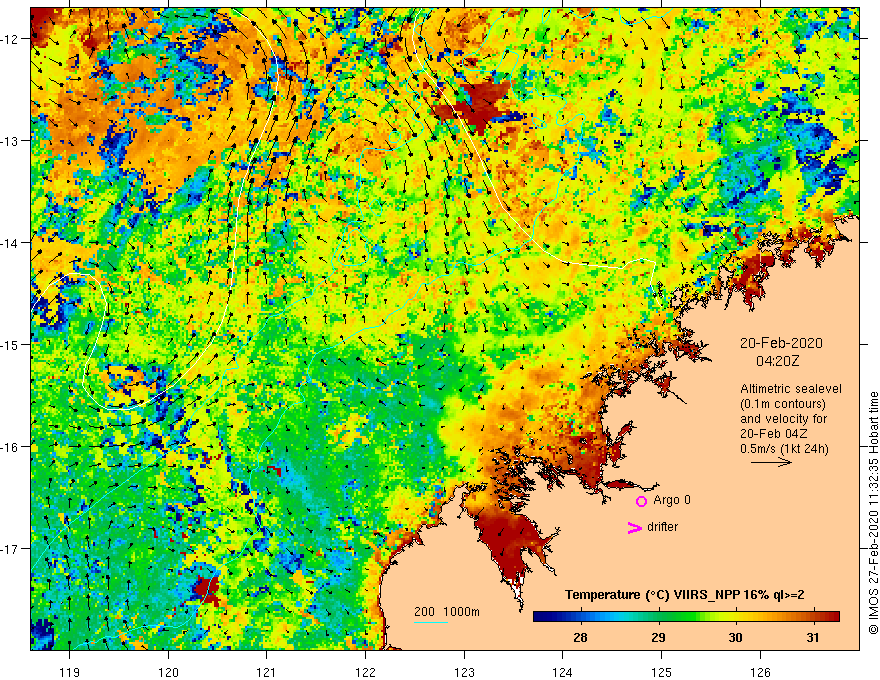Click the IMOS copyright timestamp text
Viewport: 880px width, 680px height.
[x=873, y=513]
